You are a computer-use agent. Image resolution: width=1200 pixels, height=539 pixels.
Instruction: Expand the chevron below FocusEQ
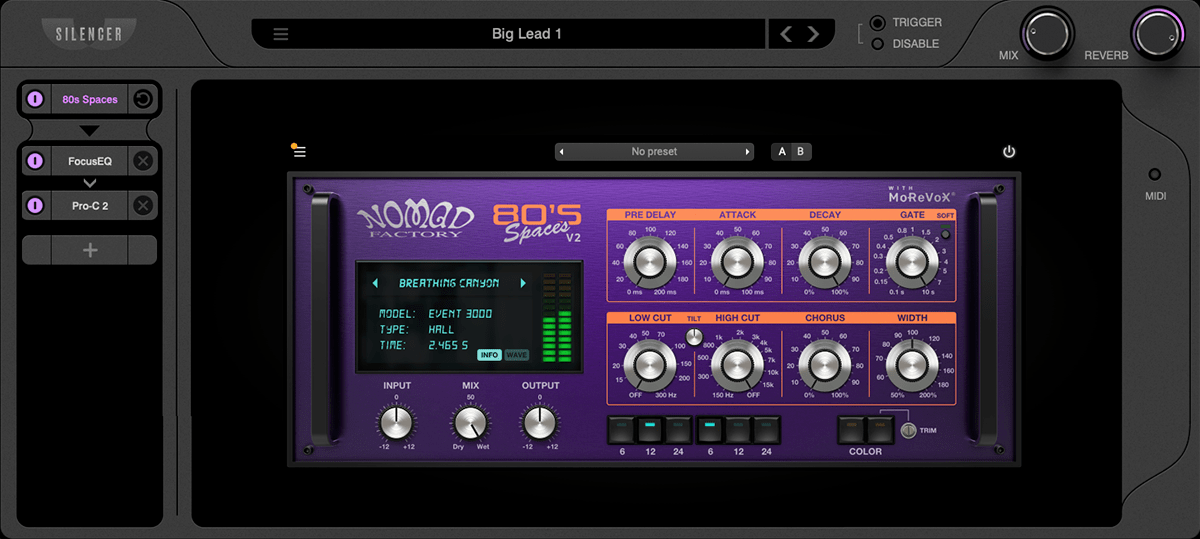click(x=89, y=183)
